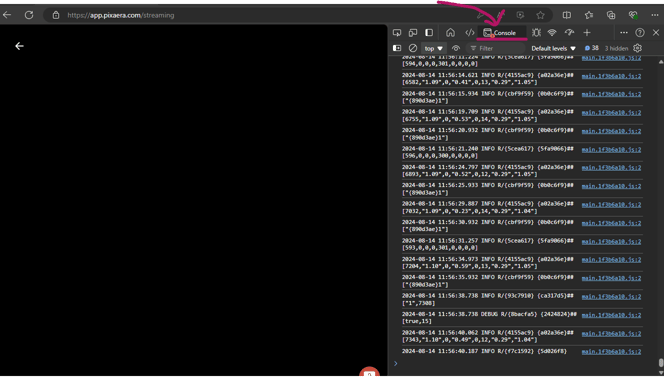This screenshot has width=664, height=392.
Task: Open DevTools help question mark icon
Action: 640,33
